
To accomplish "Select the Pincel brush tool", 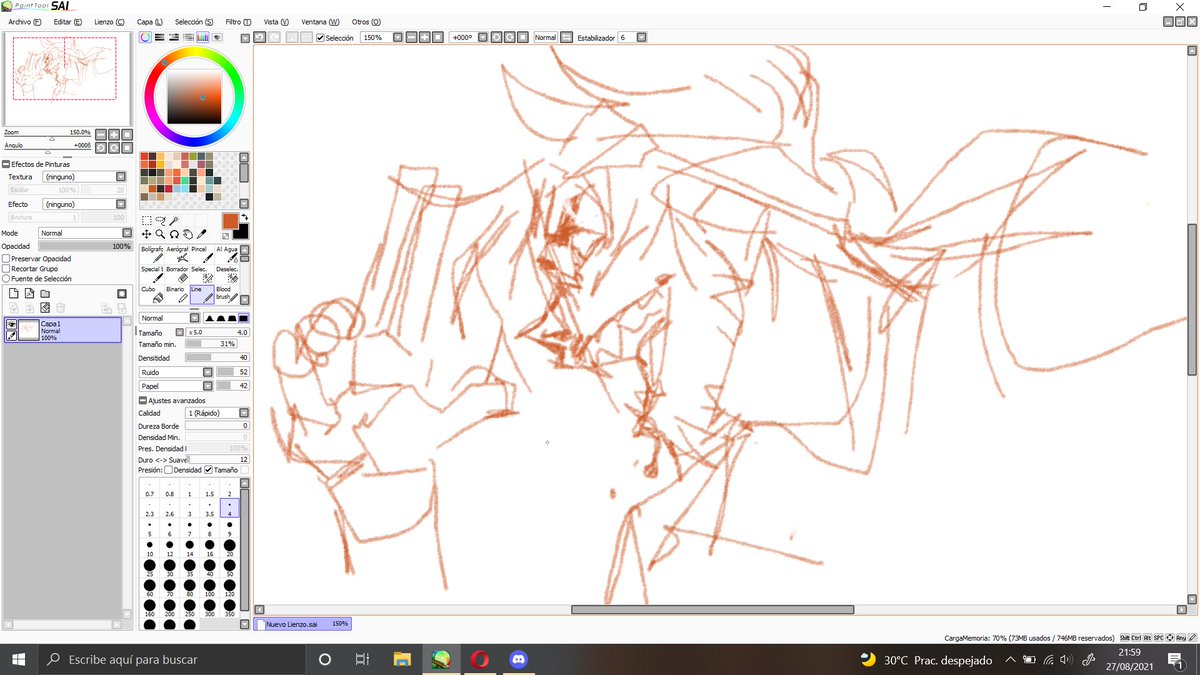I will pyautogui.click(x=203, y=254).
